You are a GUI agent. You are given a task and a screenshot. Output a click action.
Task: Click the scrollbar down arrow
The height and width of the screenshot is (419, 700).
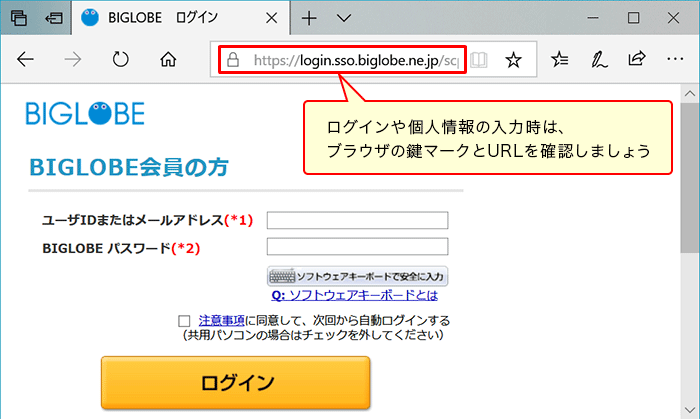(x=690, y=410)
